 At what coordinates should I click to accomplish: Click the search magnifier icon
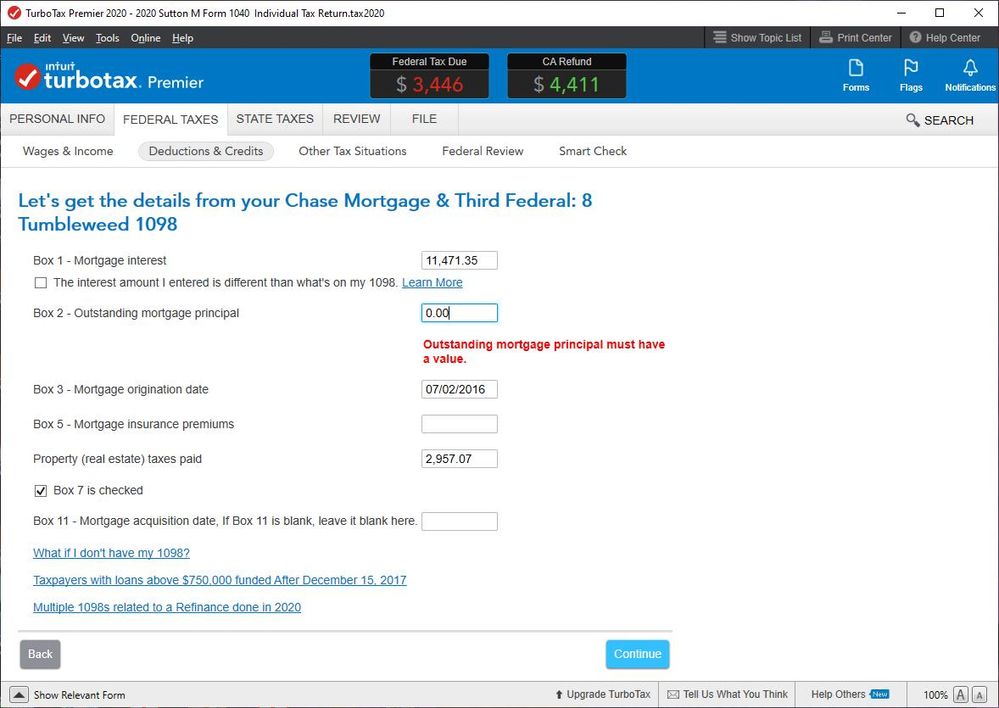click(912, 120)
